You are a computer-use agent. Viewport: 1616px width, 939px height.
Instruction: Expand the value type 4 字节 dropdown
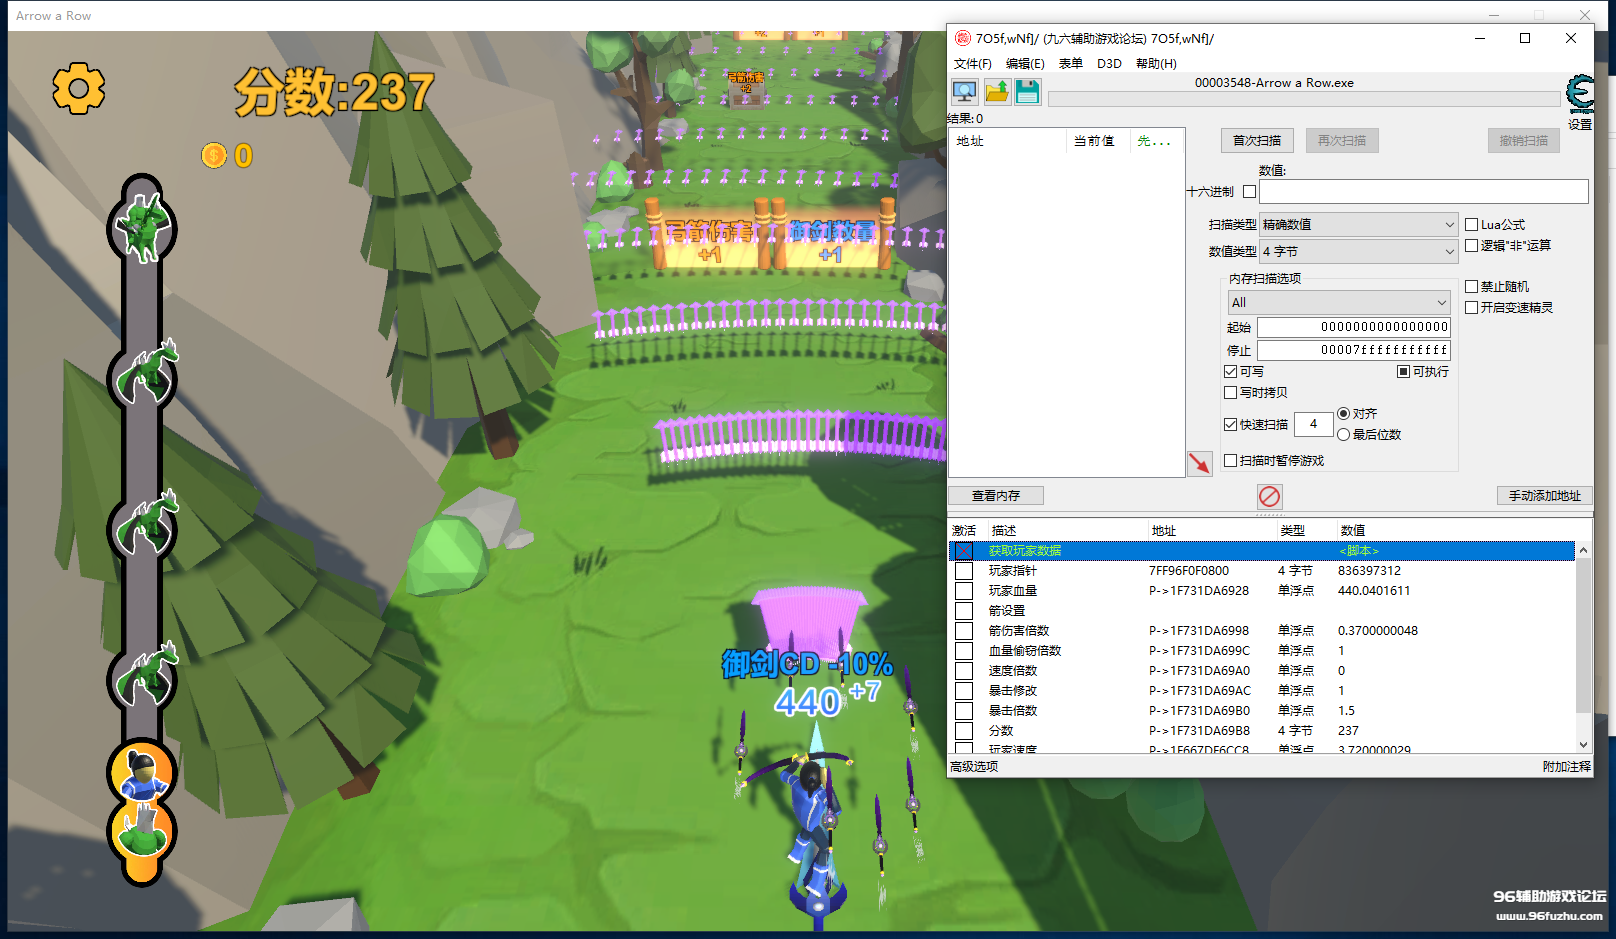pos(1358,252)
